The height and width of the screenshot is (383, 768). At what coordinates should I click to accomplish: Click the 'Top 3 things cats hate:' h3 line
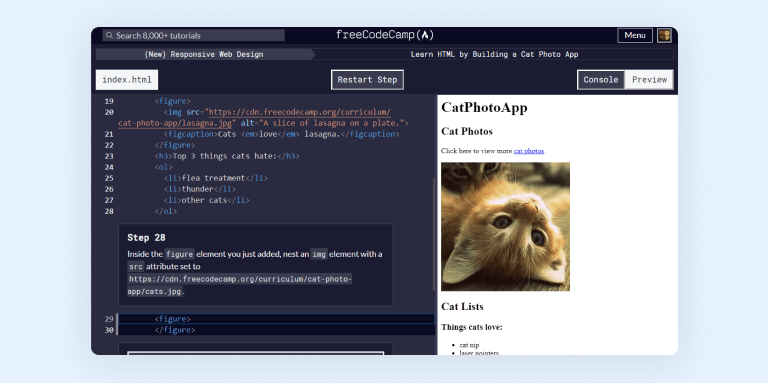(x=227, y=156)
